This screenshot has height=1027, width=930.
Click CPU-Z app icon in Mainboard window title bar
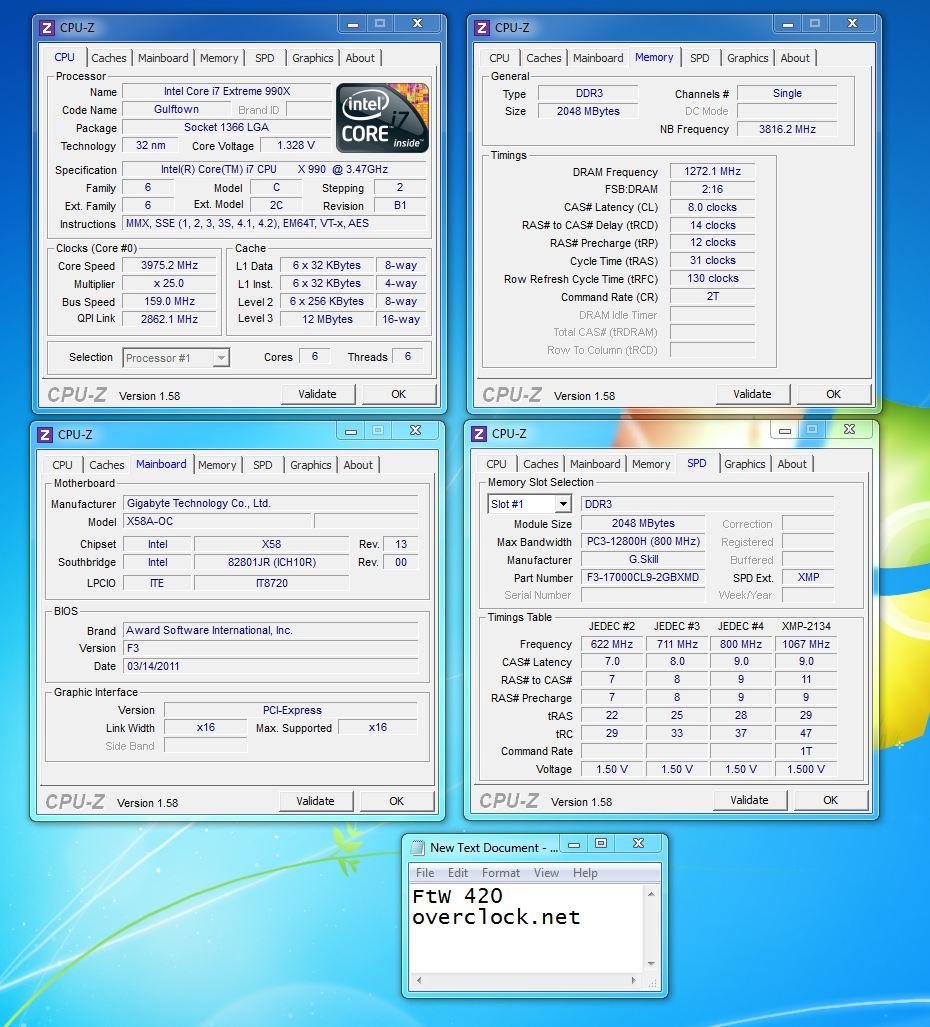point(45,434)
